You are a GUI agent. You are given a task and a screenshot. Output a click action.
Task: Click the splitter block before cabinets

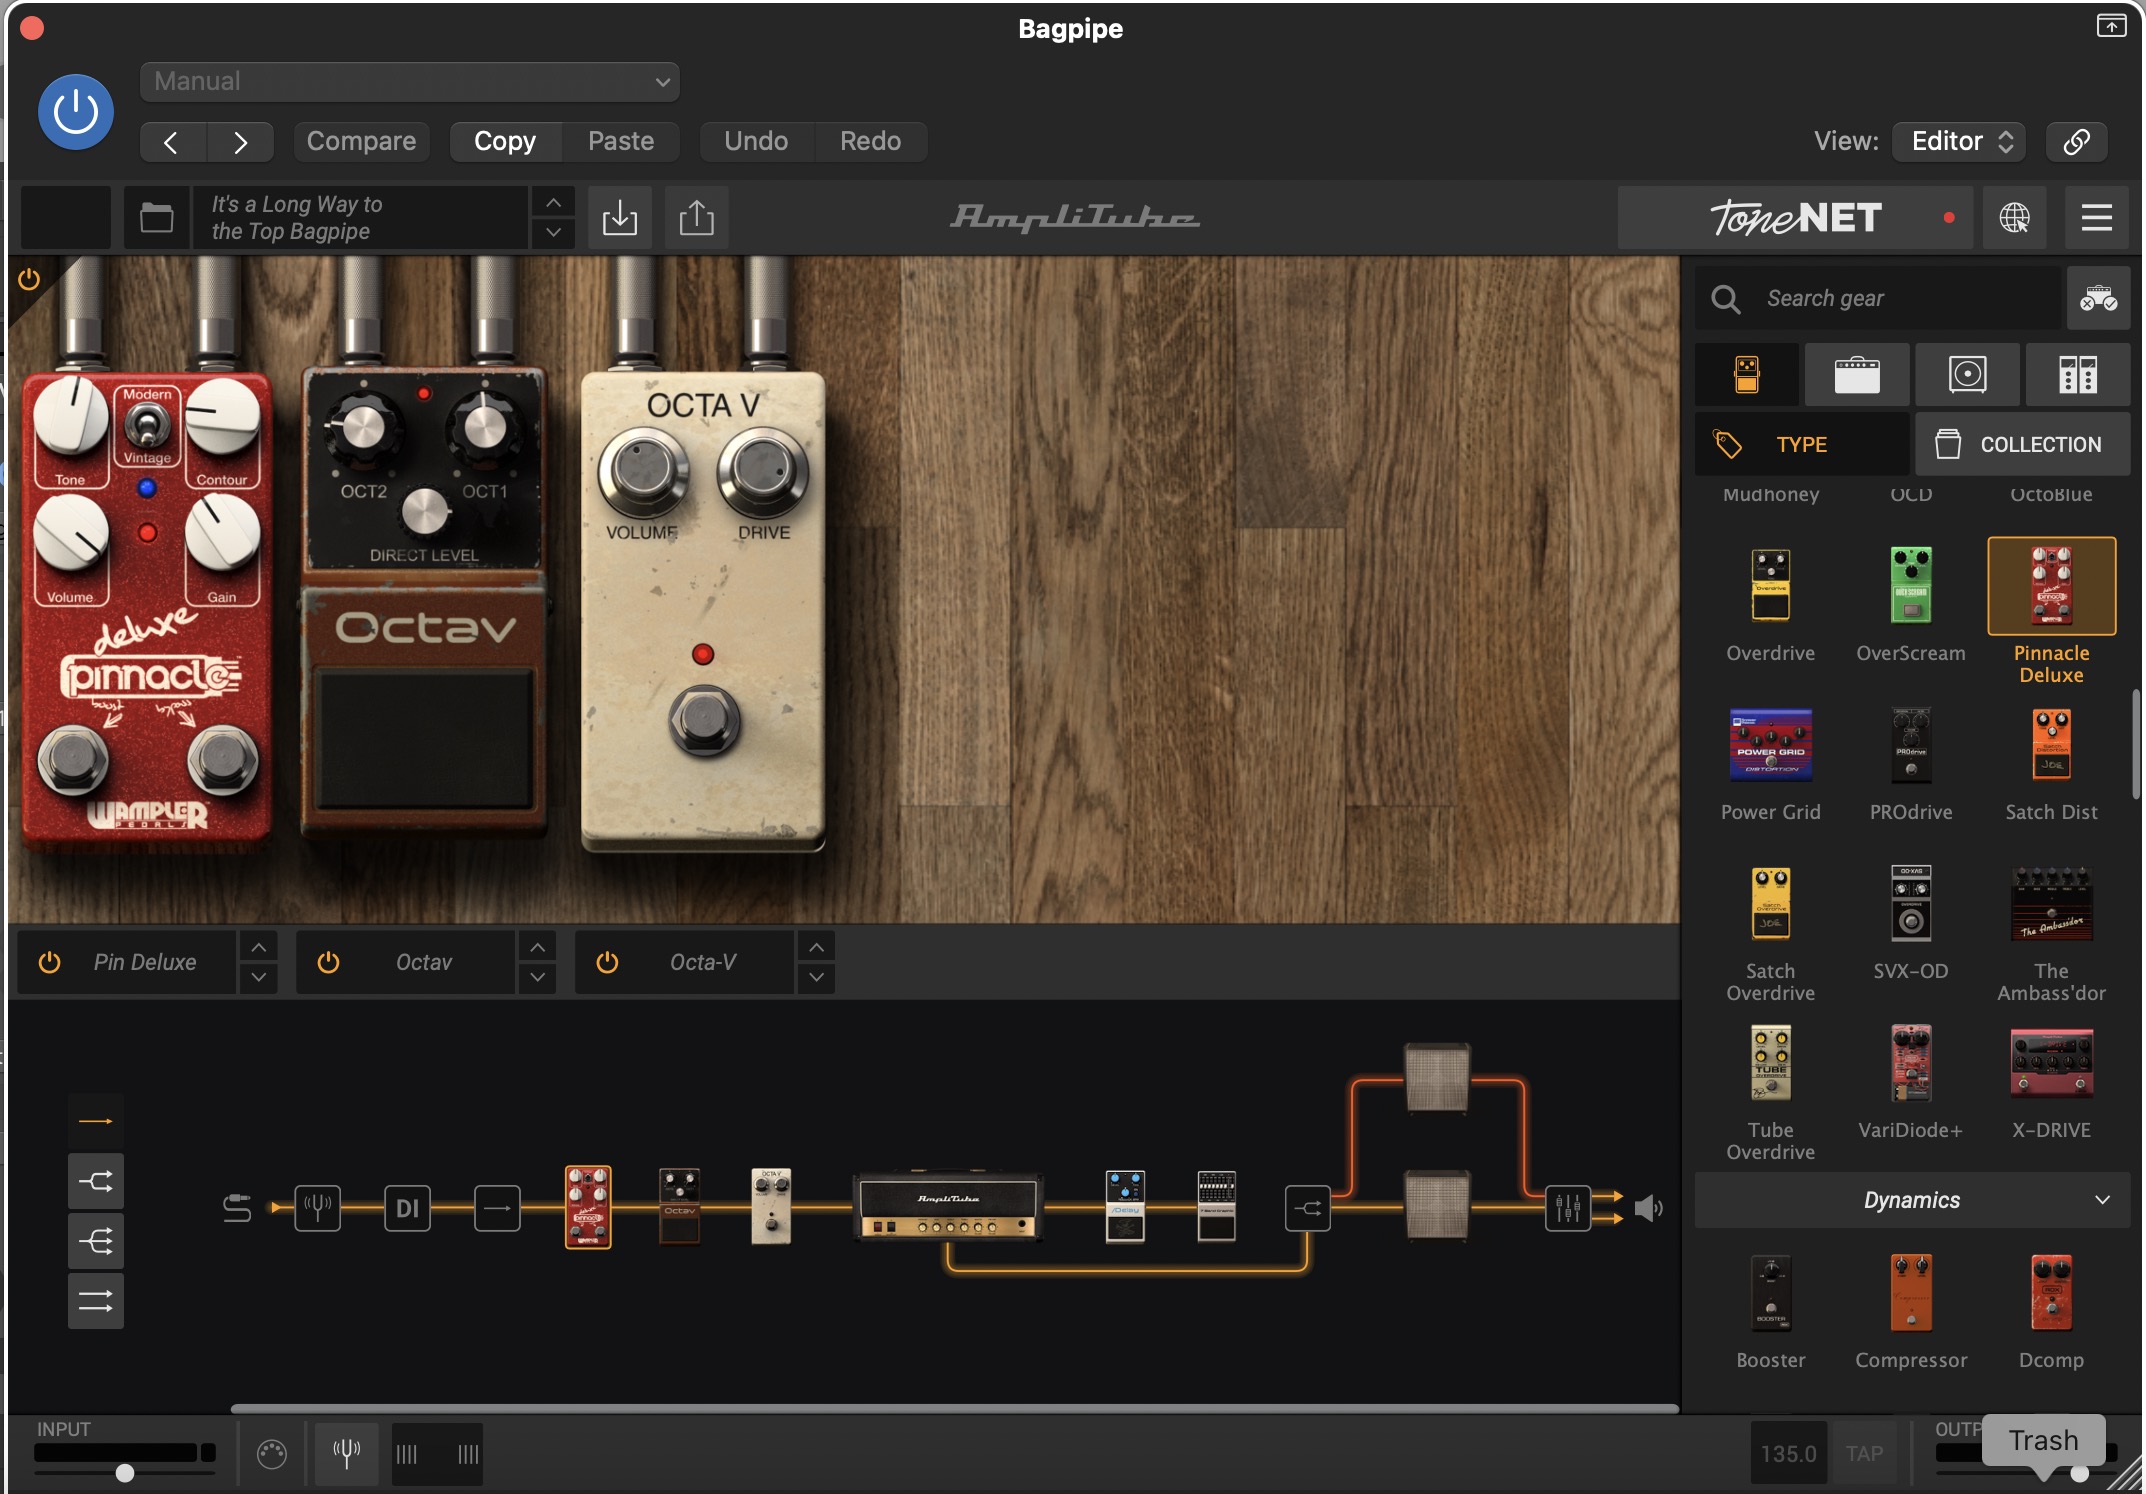pyautogui.click(x=1307, y=1208)
